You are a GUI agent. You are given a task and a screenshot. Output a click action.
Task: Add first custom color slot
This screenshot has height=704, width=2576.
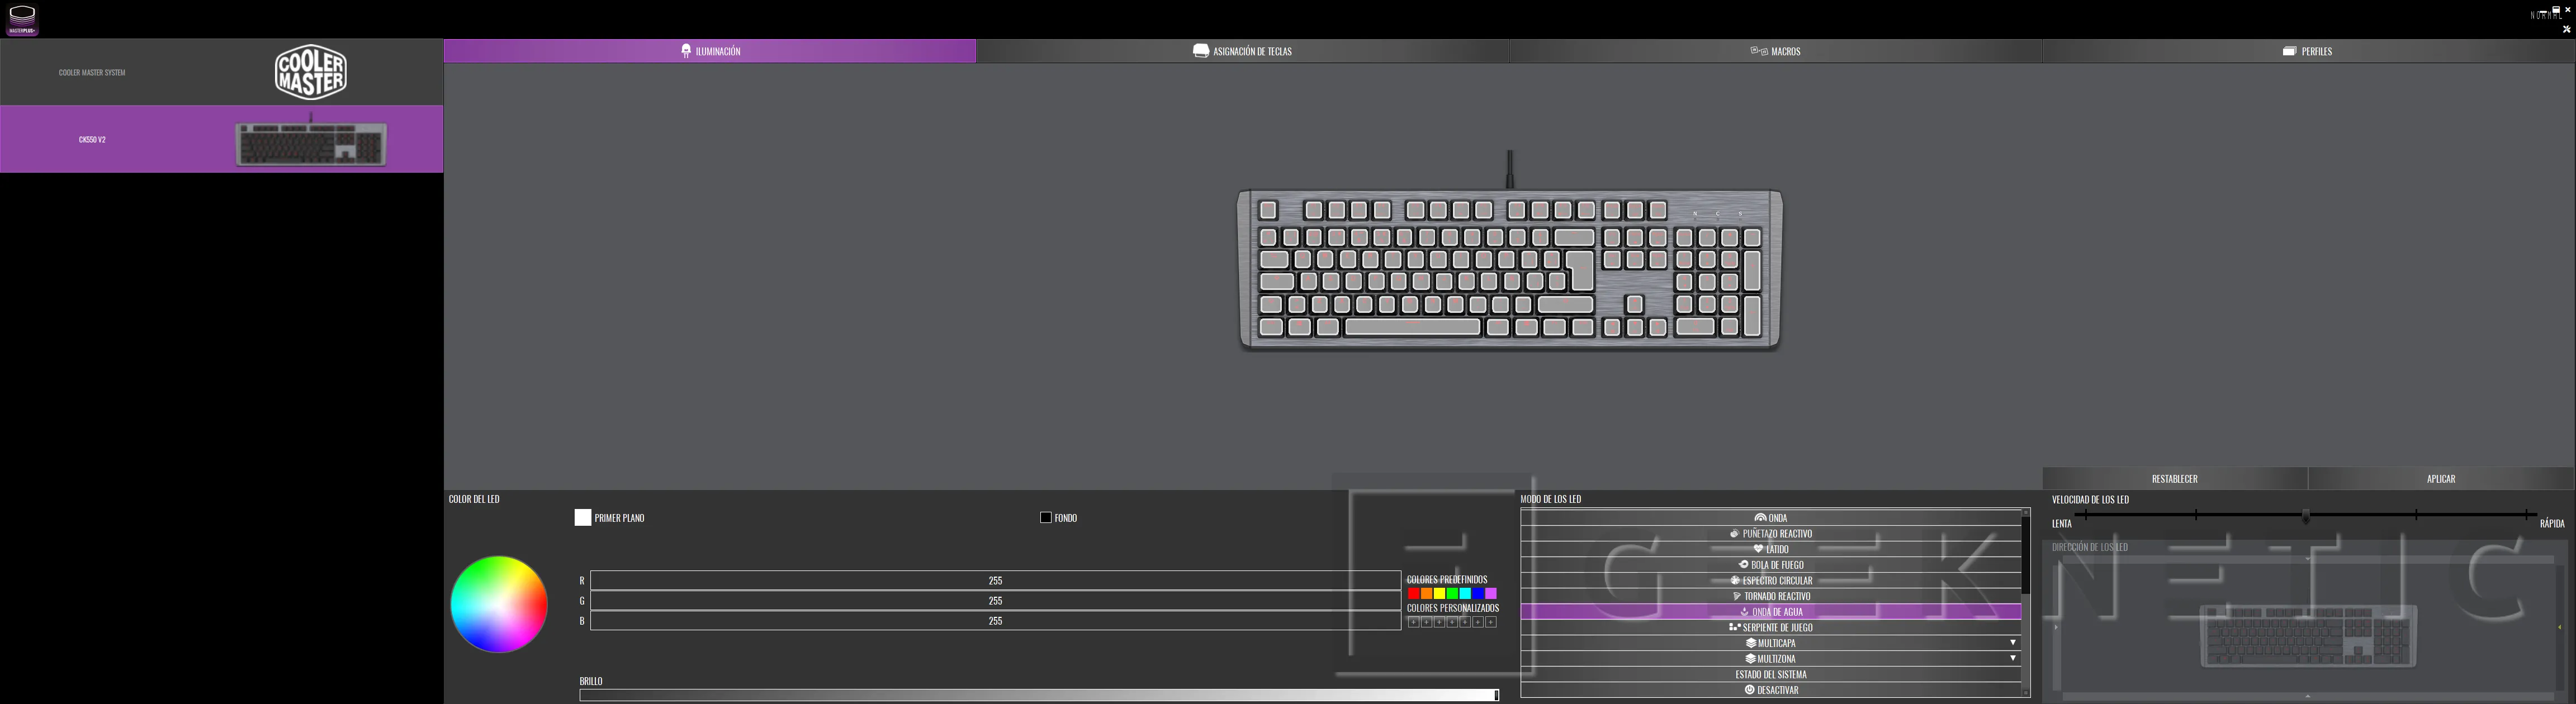coord(1414,622)
